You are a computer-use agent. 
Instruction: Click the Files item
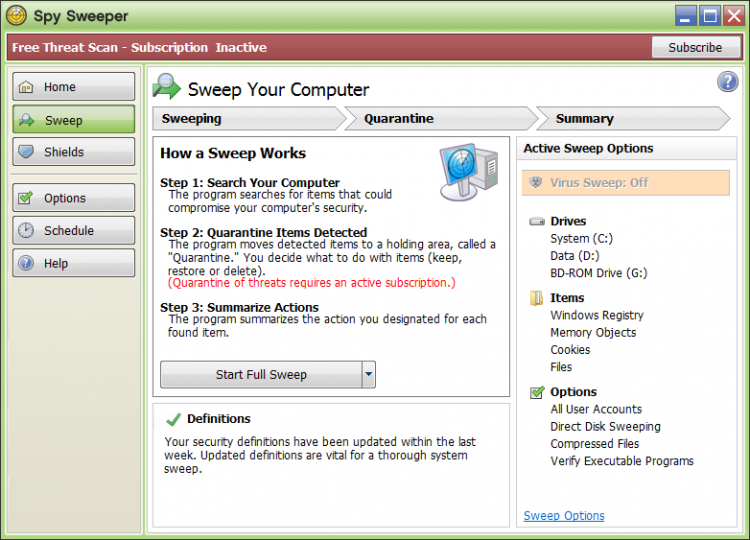[x=561, y=367]
